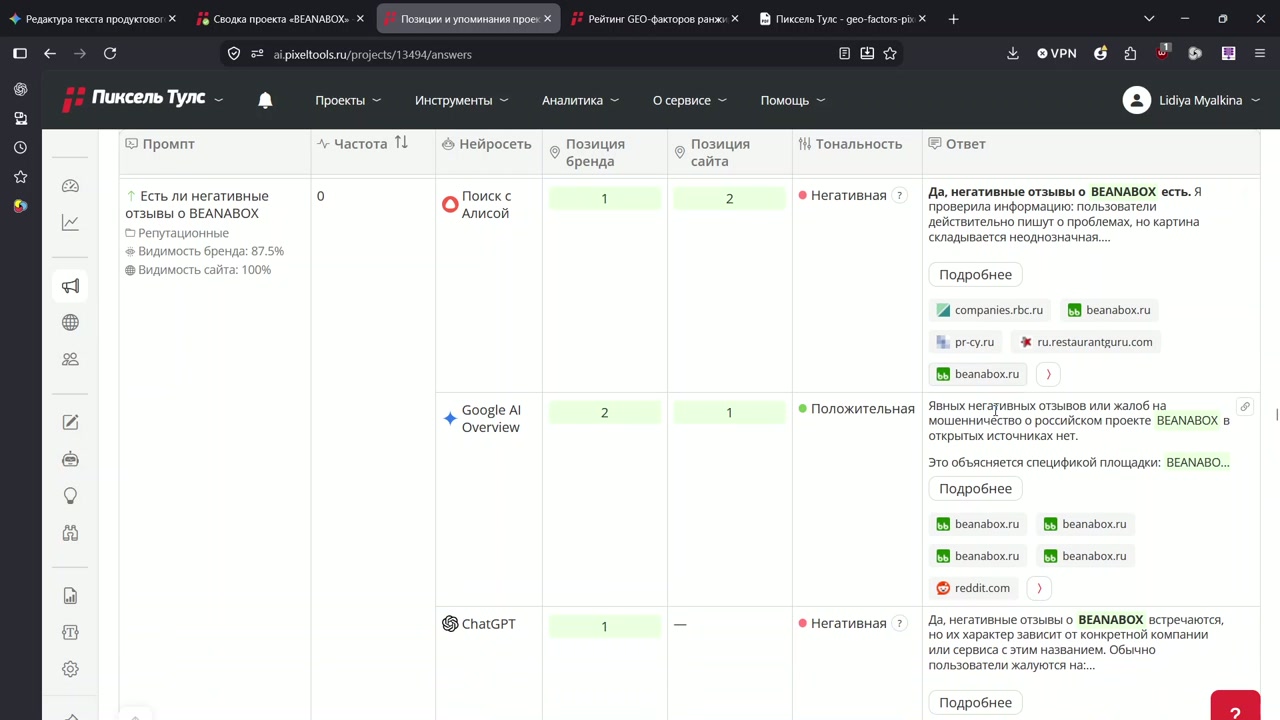The height and width of the screenshot is (720, 1280).
Task: Open the dashboard gauge icon in the sidebar
Action: [x=70, y=186]
